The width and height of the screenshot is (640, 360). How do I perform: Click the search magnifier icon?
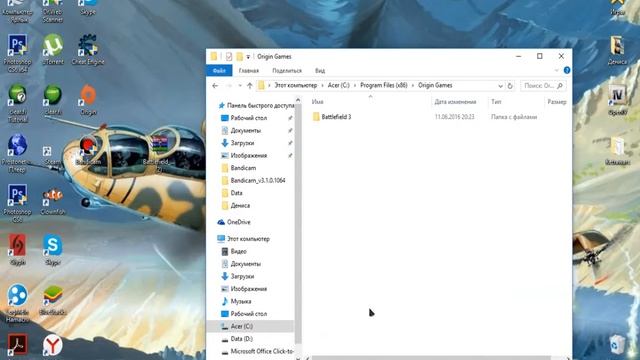pyautogui.click(x=560, y=86)
